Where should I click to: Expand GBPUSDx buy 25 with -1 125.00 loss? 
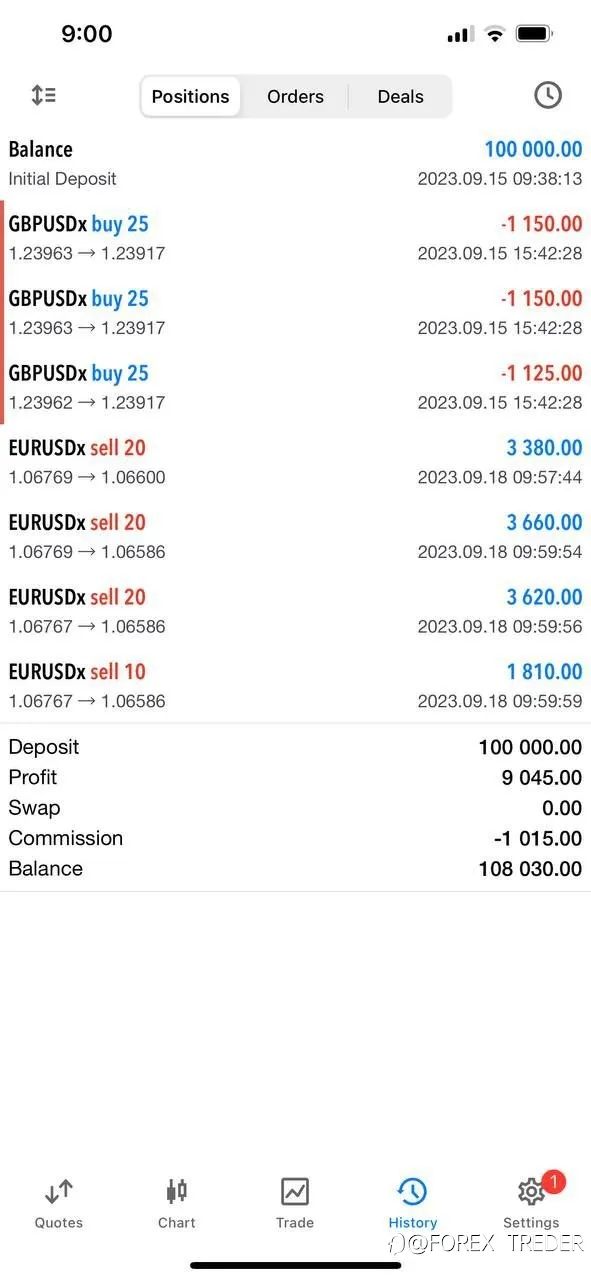click(295, 387)
